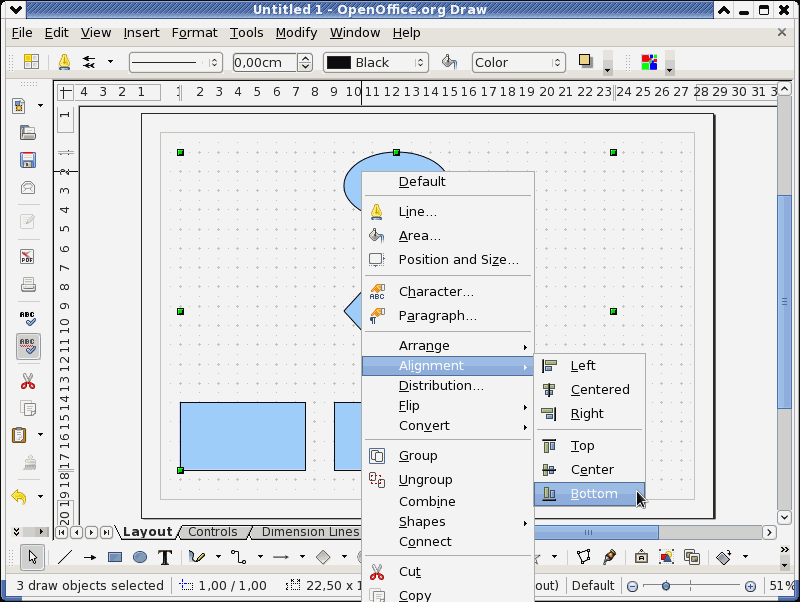Viewport: 800px width, 602px height.
Task: Click the grid display toolbar icon
Action: click(31, 62)
